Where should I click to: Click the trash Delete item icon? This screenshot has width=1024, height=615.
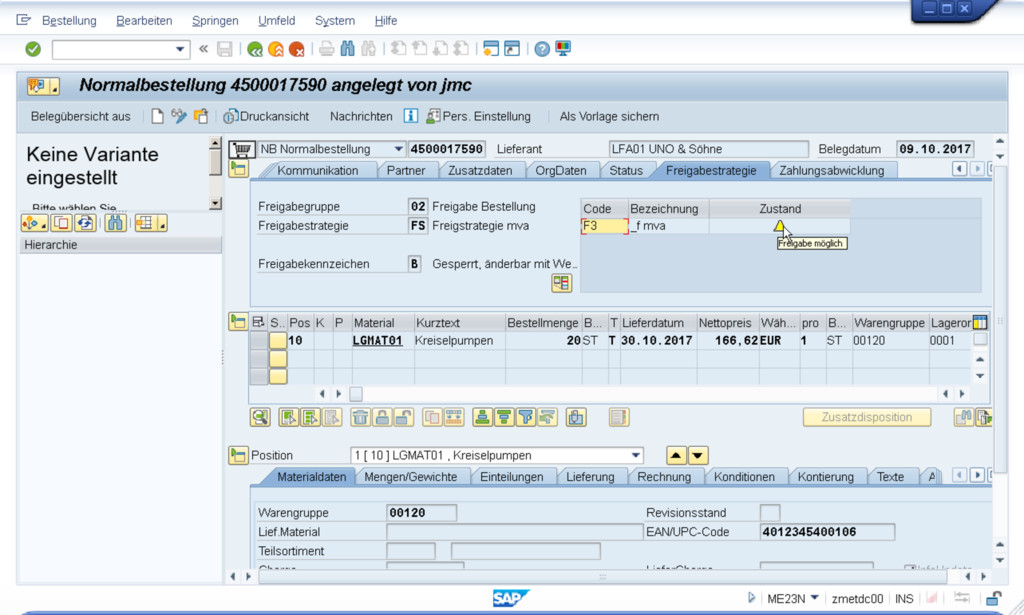[360, 417]
